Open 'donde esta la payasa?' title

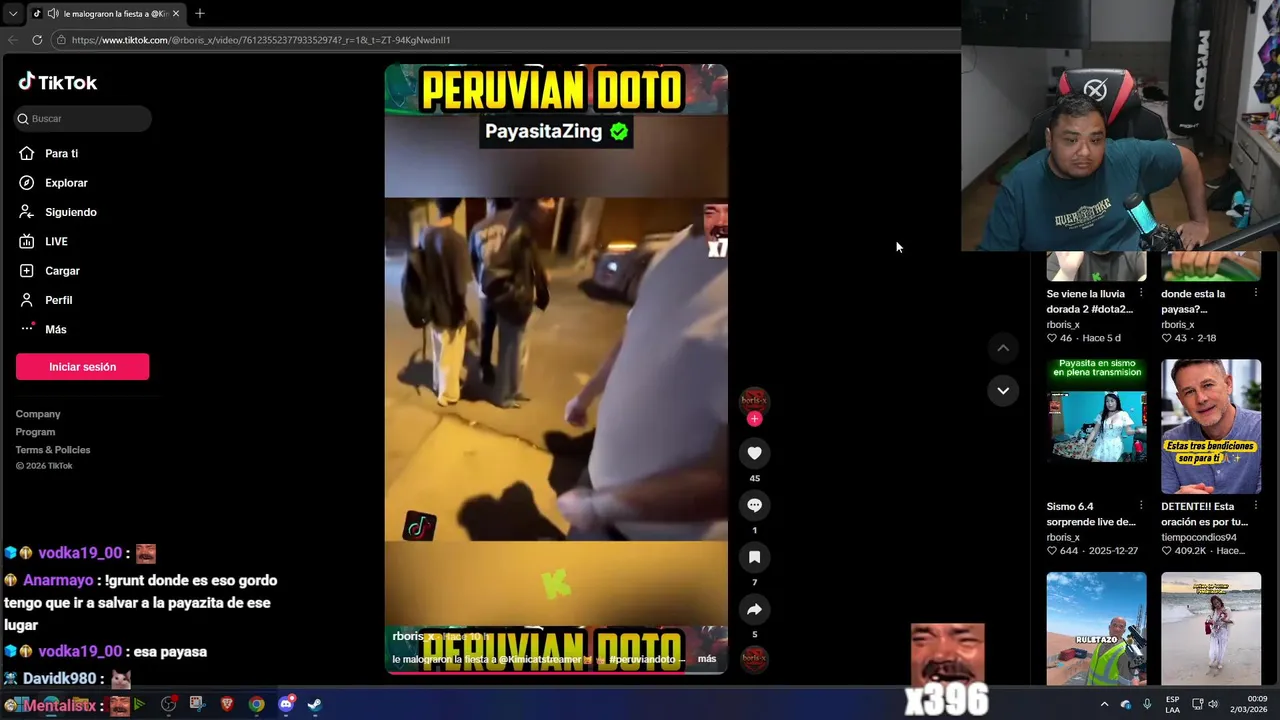click(1194, 301)
